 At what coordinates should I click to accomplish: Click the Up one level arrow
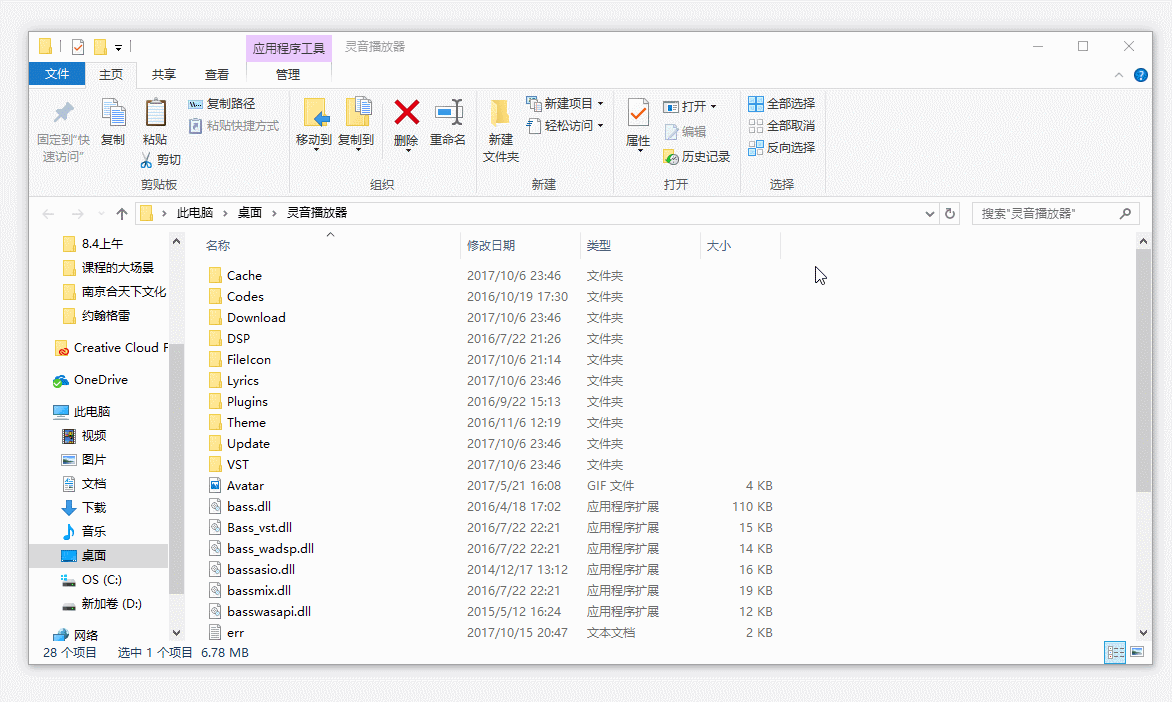click(122, 214)
